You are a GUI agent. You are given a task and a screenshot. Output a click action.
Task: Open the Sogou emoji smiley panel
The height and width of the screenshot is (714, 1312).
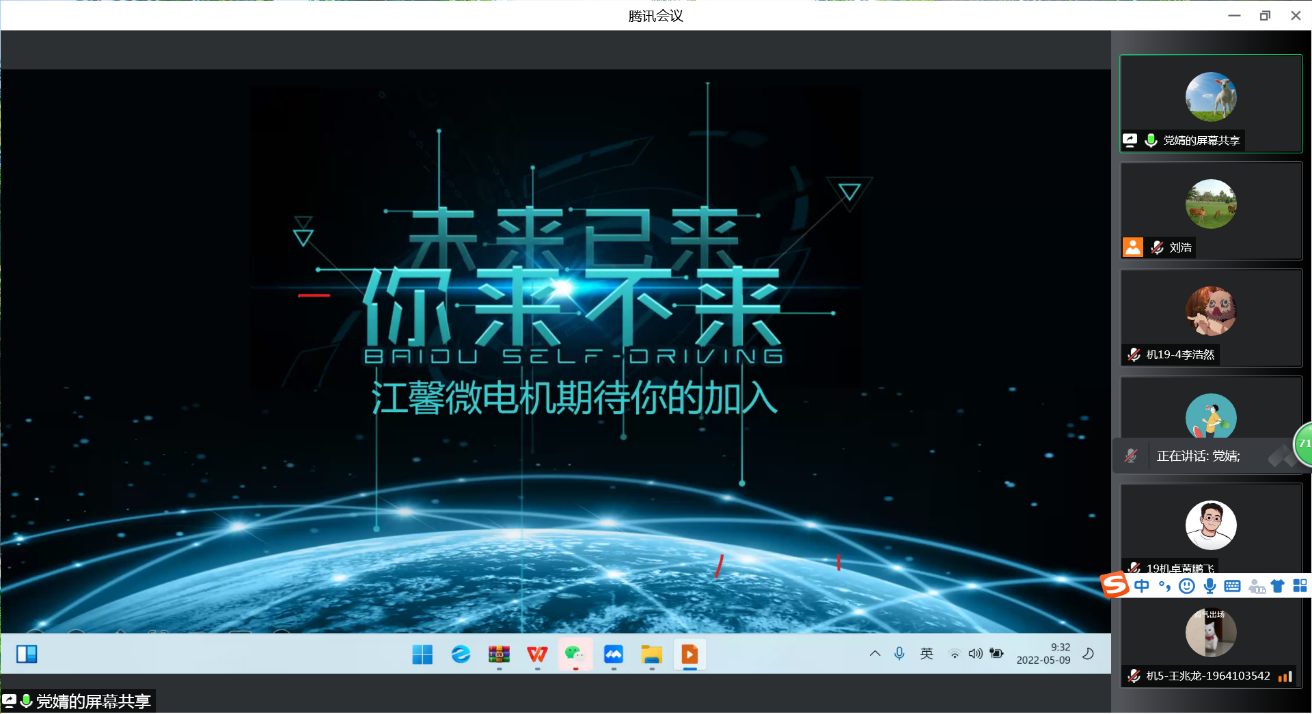click(x=1187, y=586)
